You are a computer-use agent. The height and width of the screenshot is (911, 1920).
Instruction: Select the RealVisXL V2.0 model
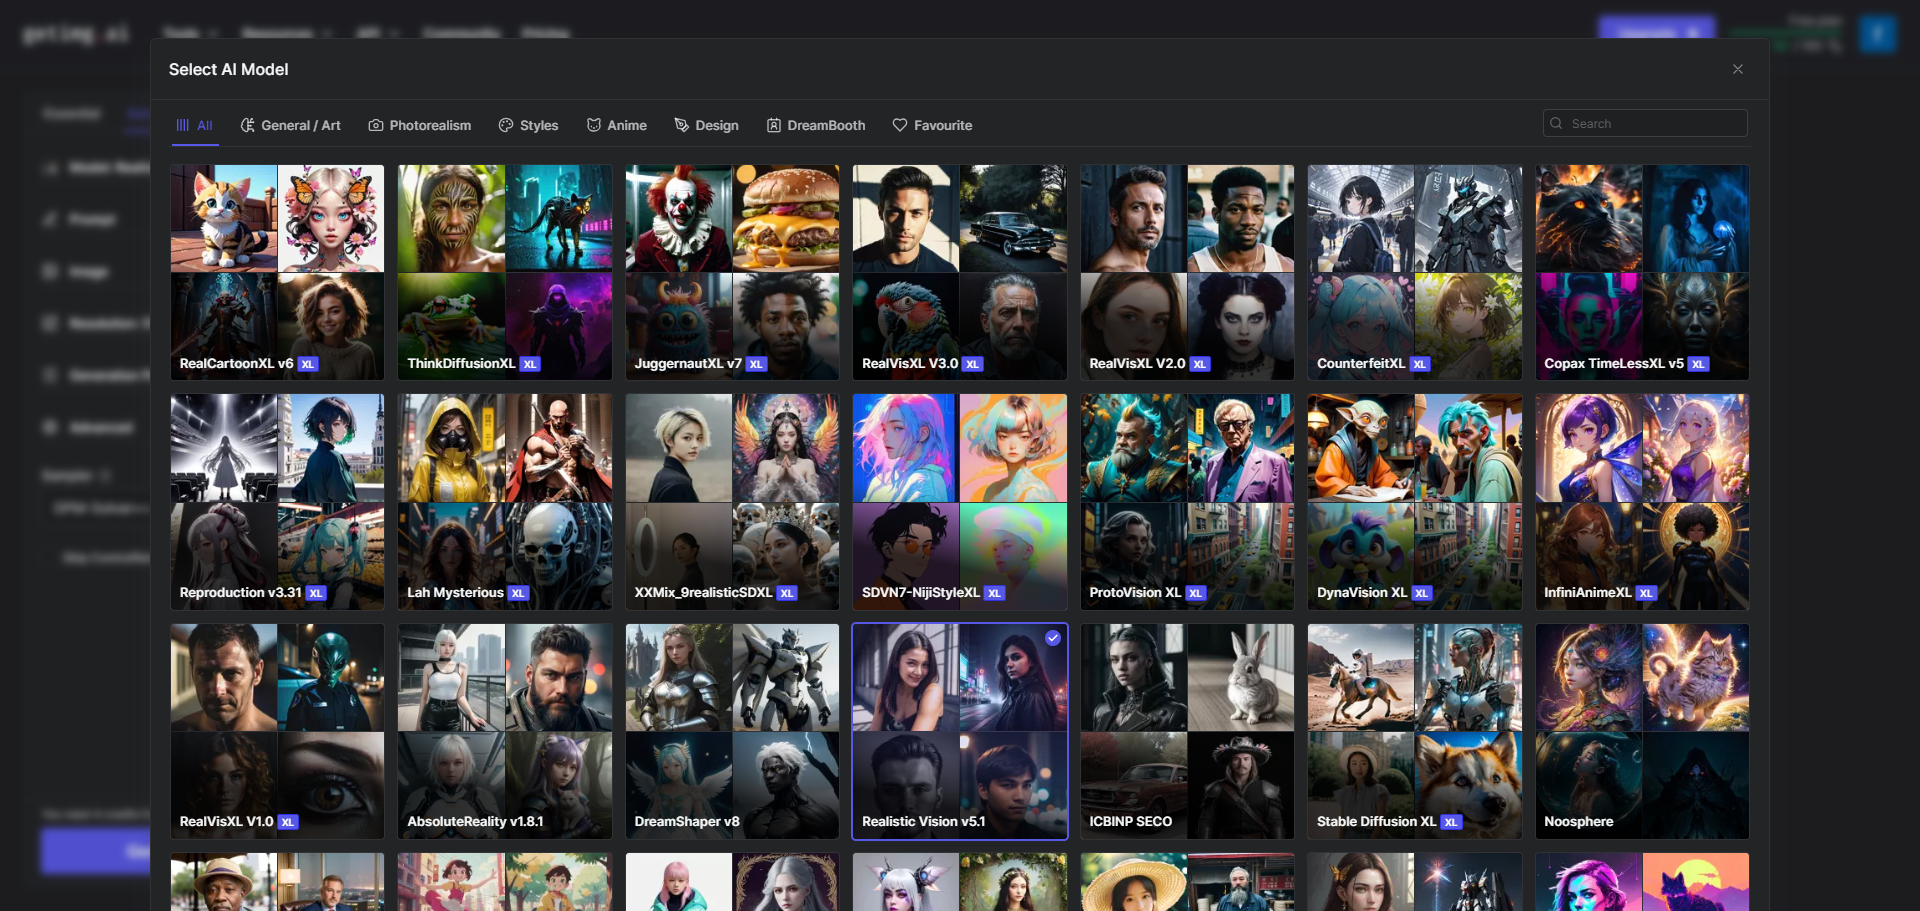click(x=1187, y=272)
